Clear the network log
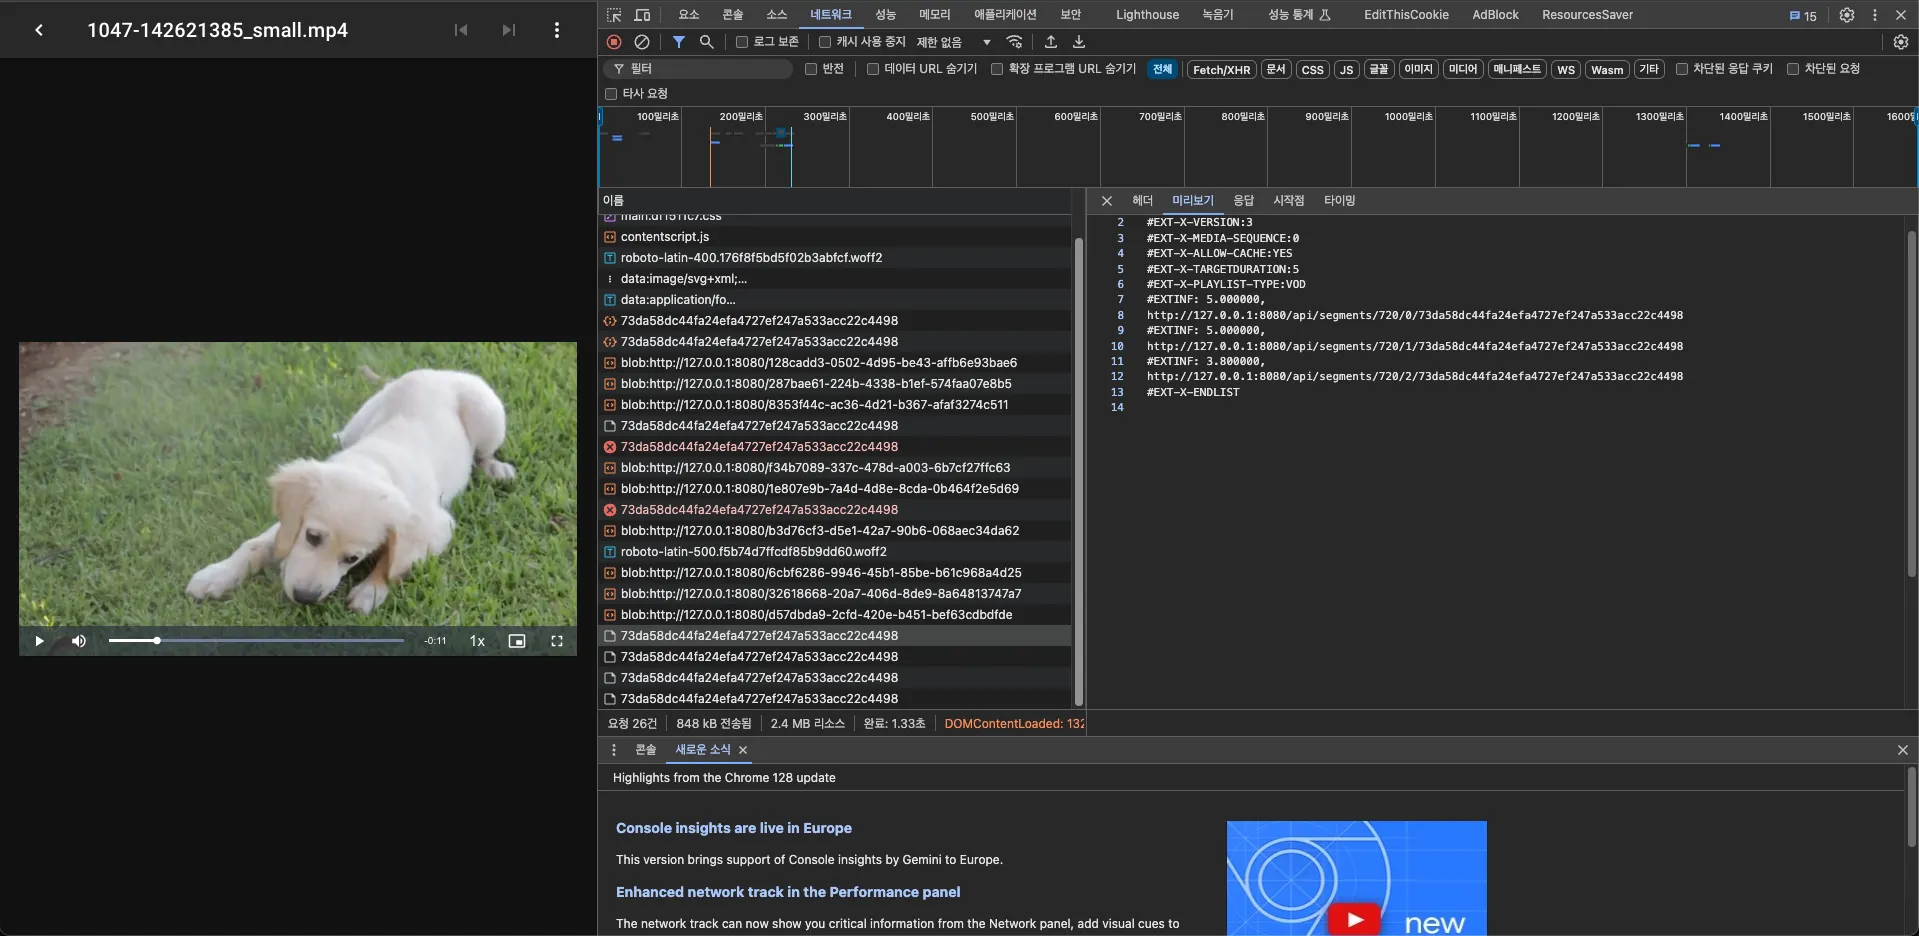The image size is (1919, 936). click(642, 42)
